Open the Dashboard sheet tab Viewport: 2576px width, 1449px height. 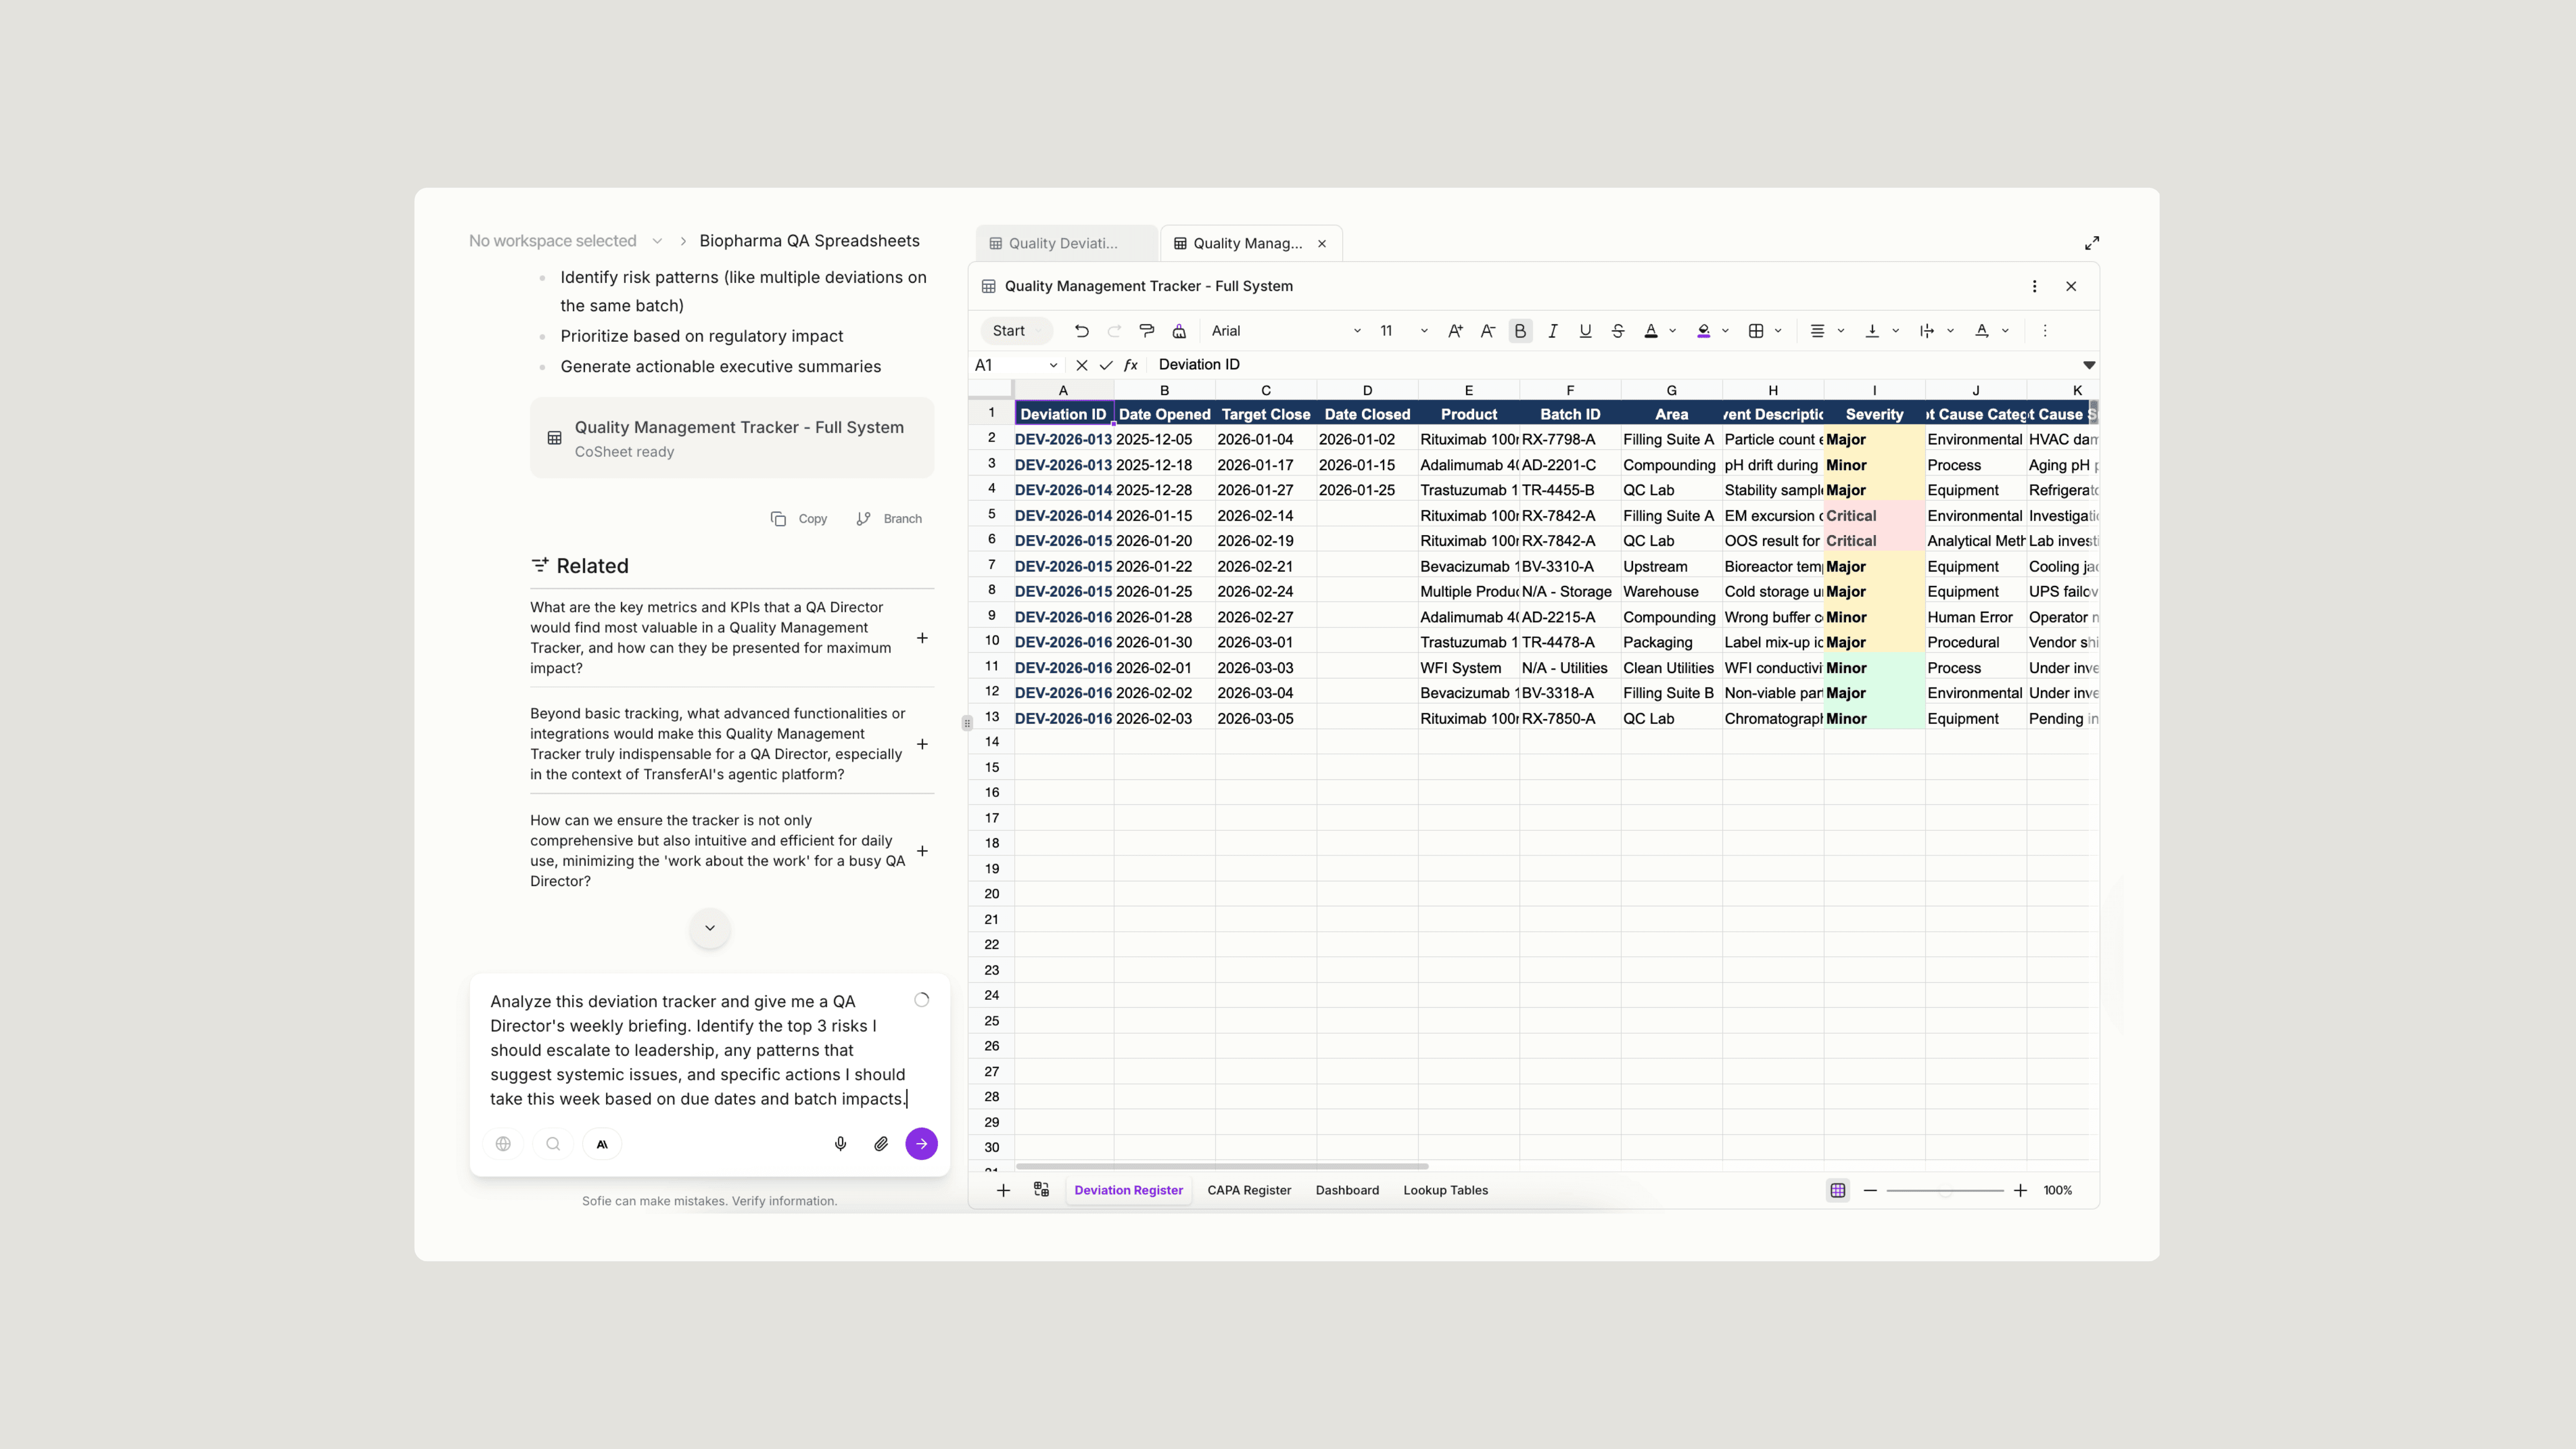pos(1346,1190)
